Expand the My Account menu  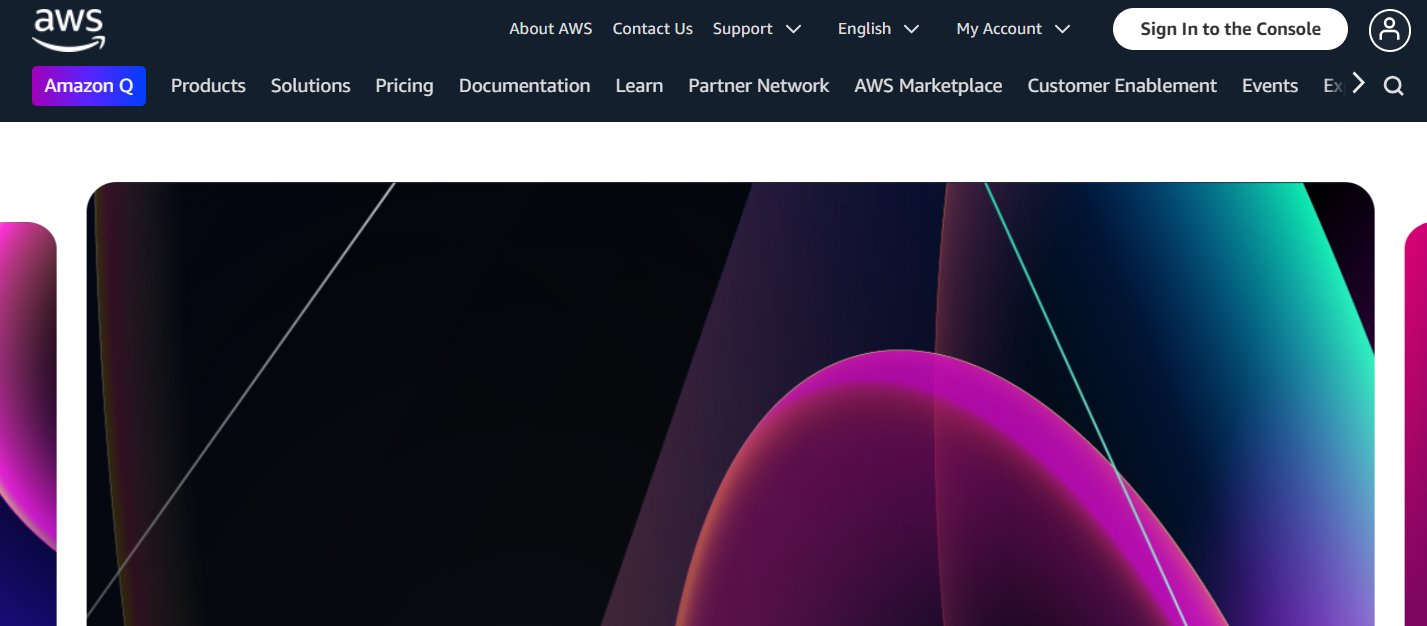pos(1012,29)
